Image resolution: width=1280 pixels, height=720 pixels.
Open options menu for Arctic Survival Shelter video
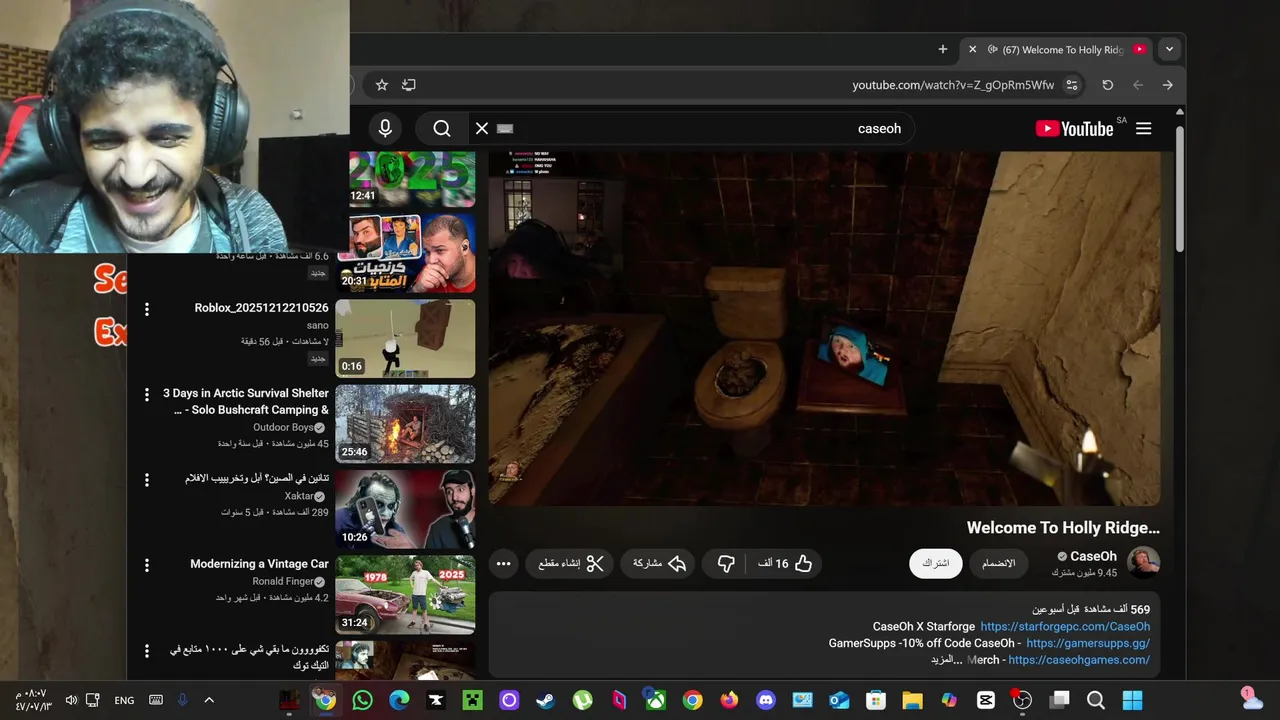coord(147,395)
